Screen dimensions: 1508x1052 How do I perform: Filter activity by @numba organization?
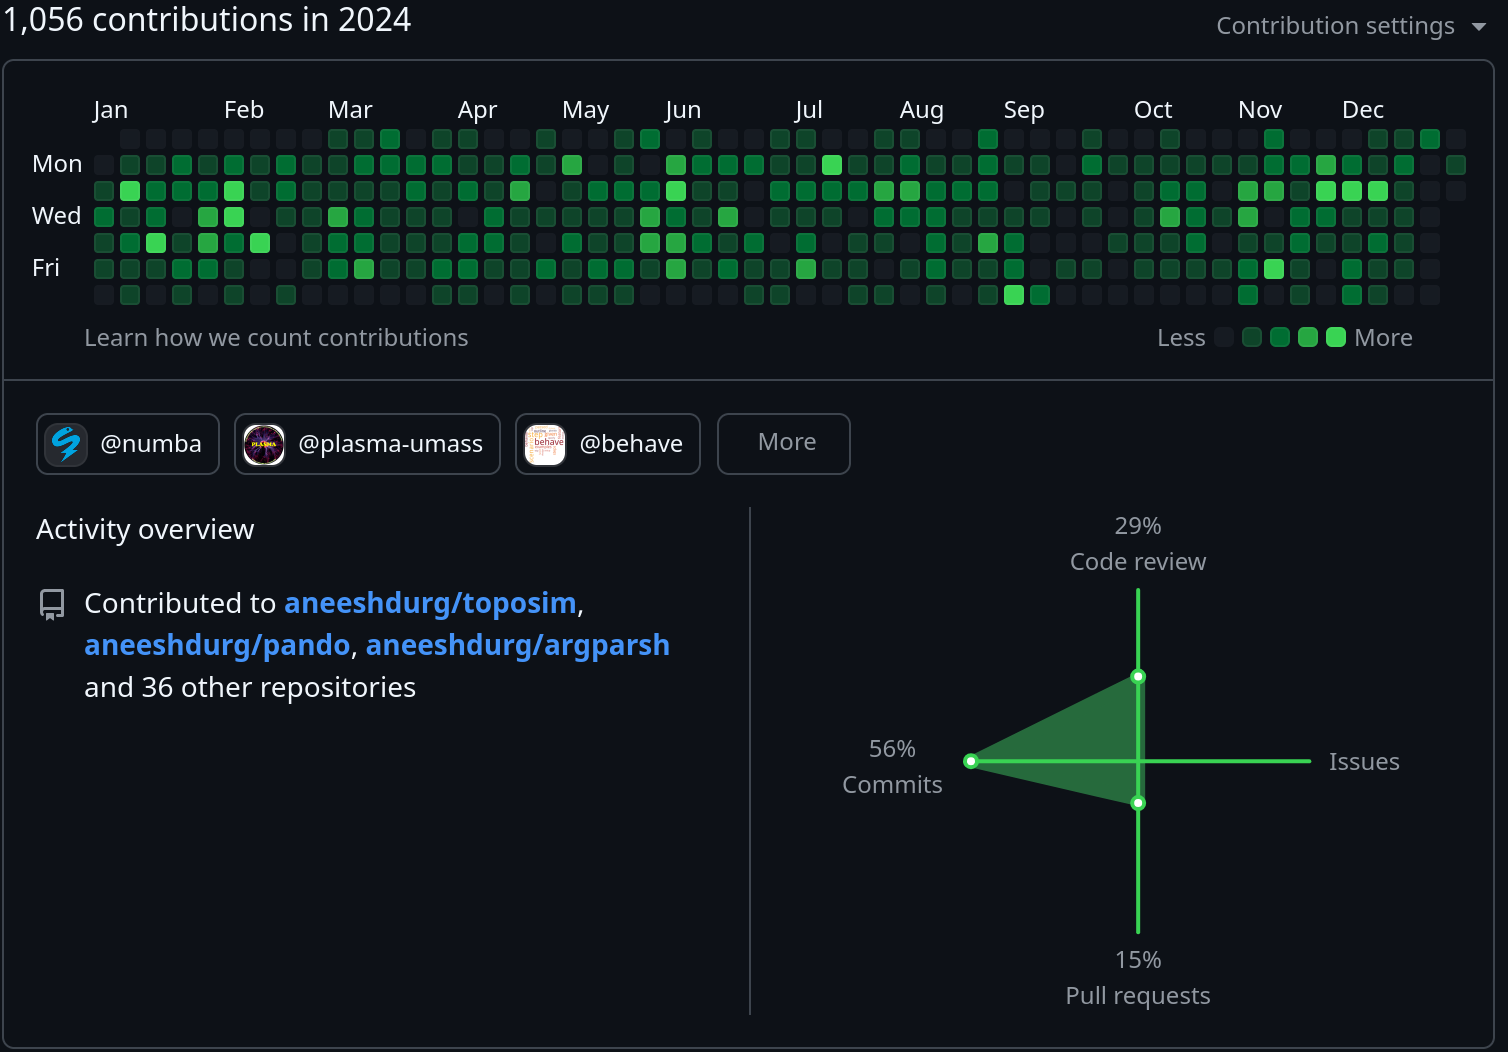[x=128, y=444]
